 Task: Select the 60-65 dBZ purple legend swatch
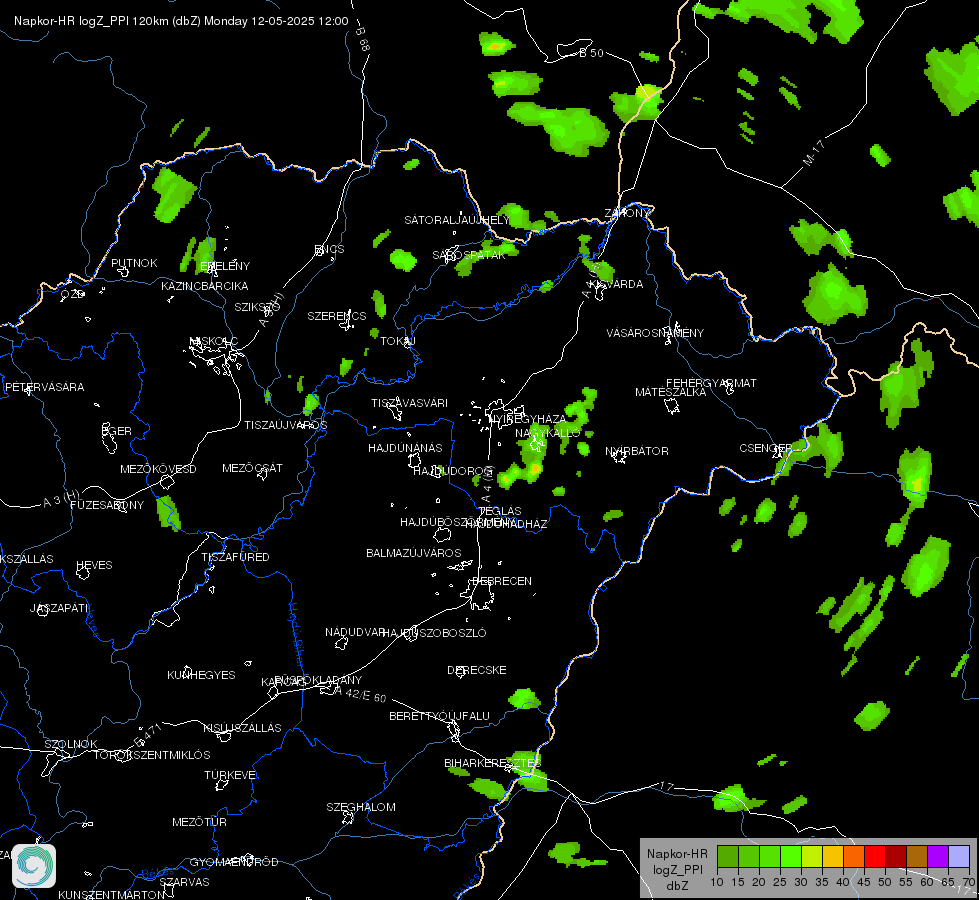point(938,856)
